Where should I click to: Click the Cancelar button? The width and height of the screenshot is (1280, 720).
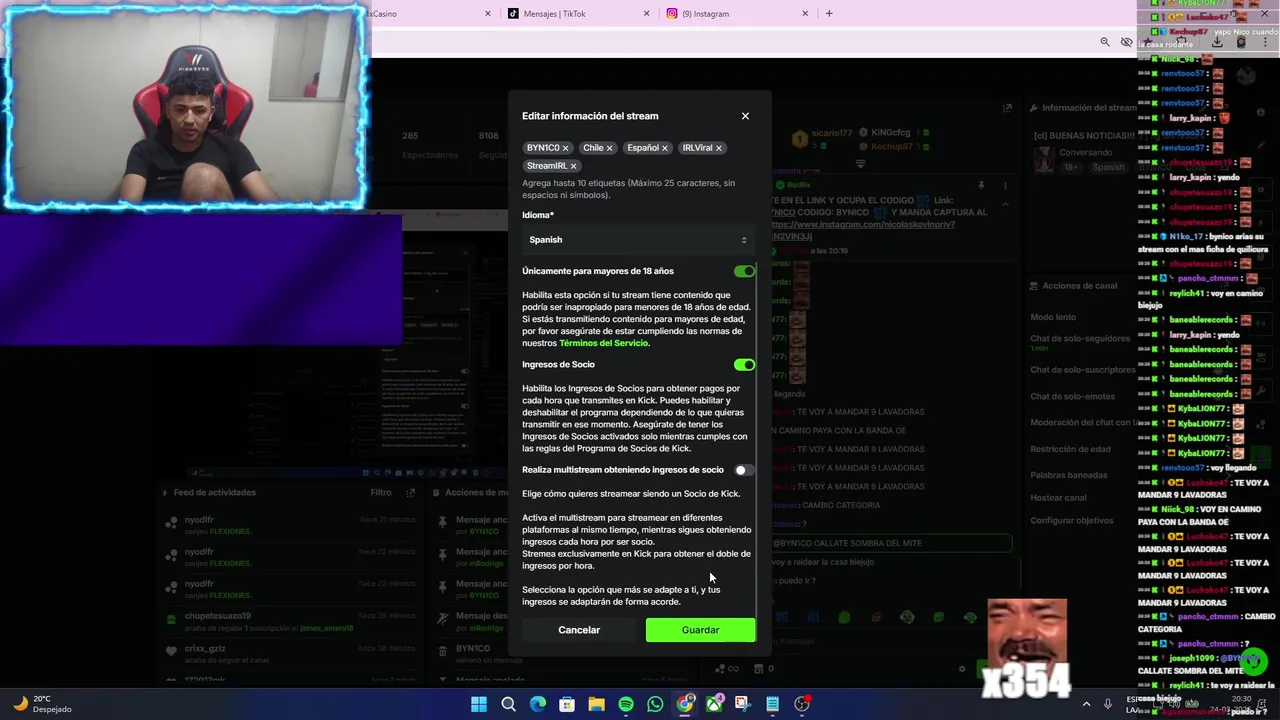point(579,630)
